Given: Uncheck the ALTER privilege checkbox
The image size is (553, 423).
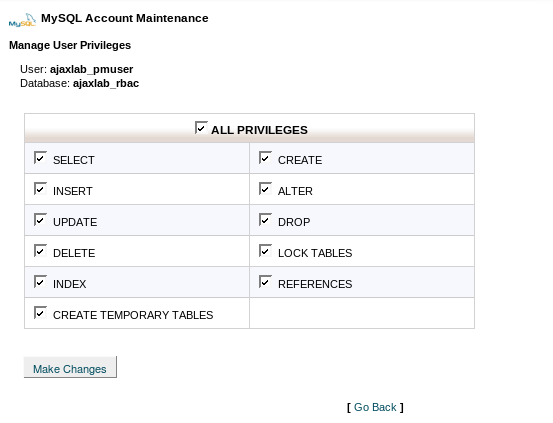Looking at the screenshot, I should pyautogui.click(x=265, y=189).
